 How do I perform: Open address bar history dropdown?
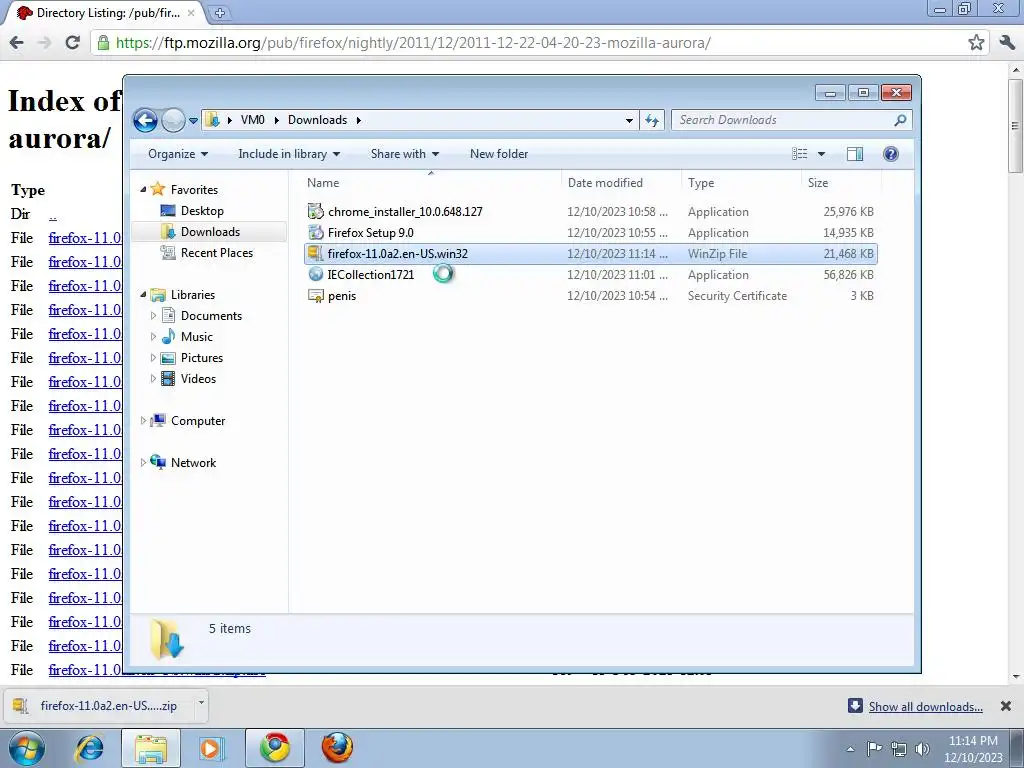(629, 121)
